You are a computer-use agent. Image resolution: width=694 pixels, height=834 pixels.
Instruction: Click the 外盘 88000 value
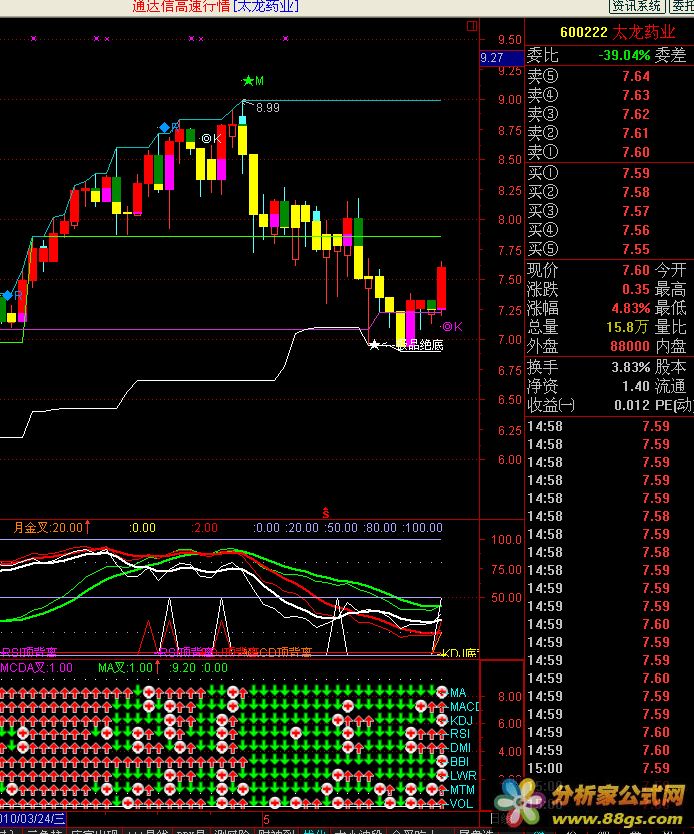630,346
